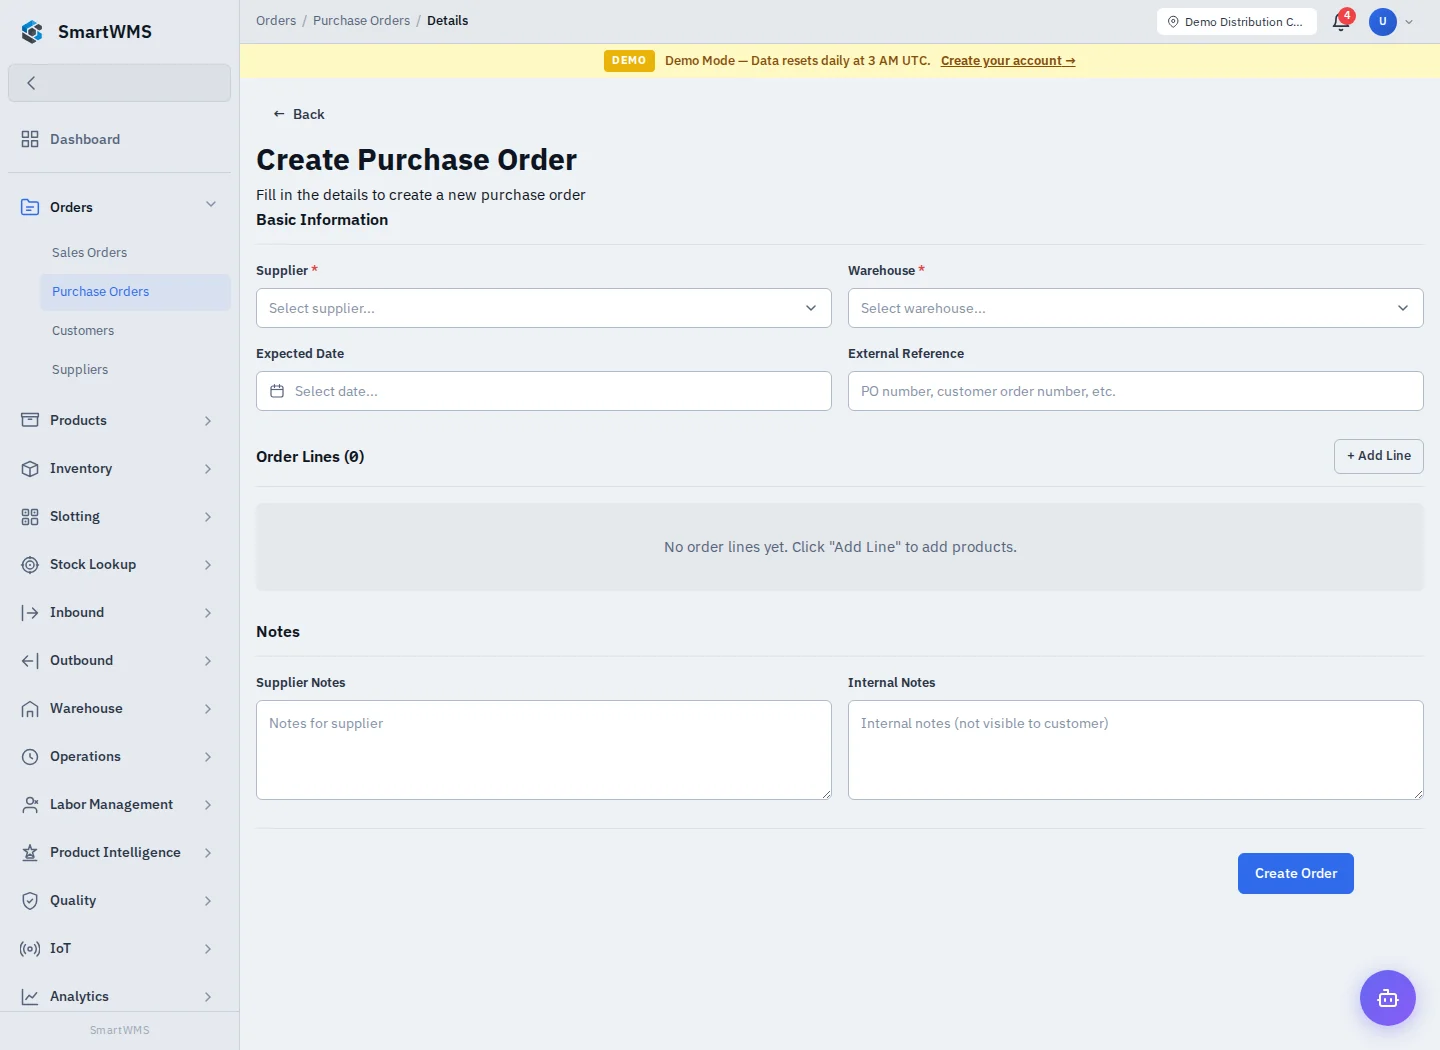Click the Supplier Notes text area
Image resolution: width=1440 pixels, height=1050 pixels.
click(x=544, y=750)
